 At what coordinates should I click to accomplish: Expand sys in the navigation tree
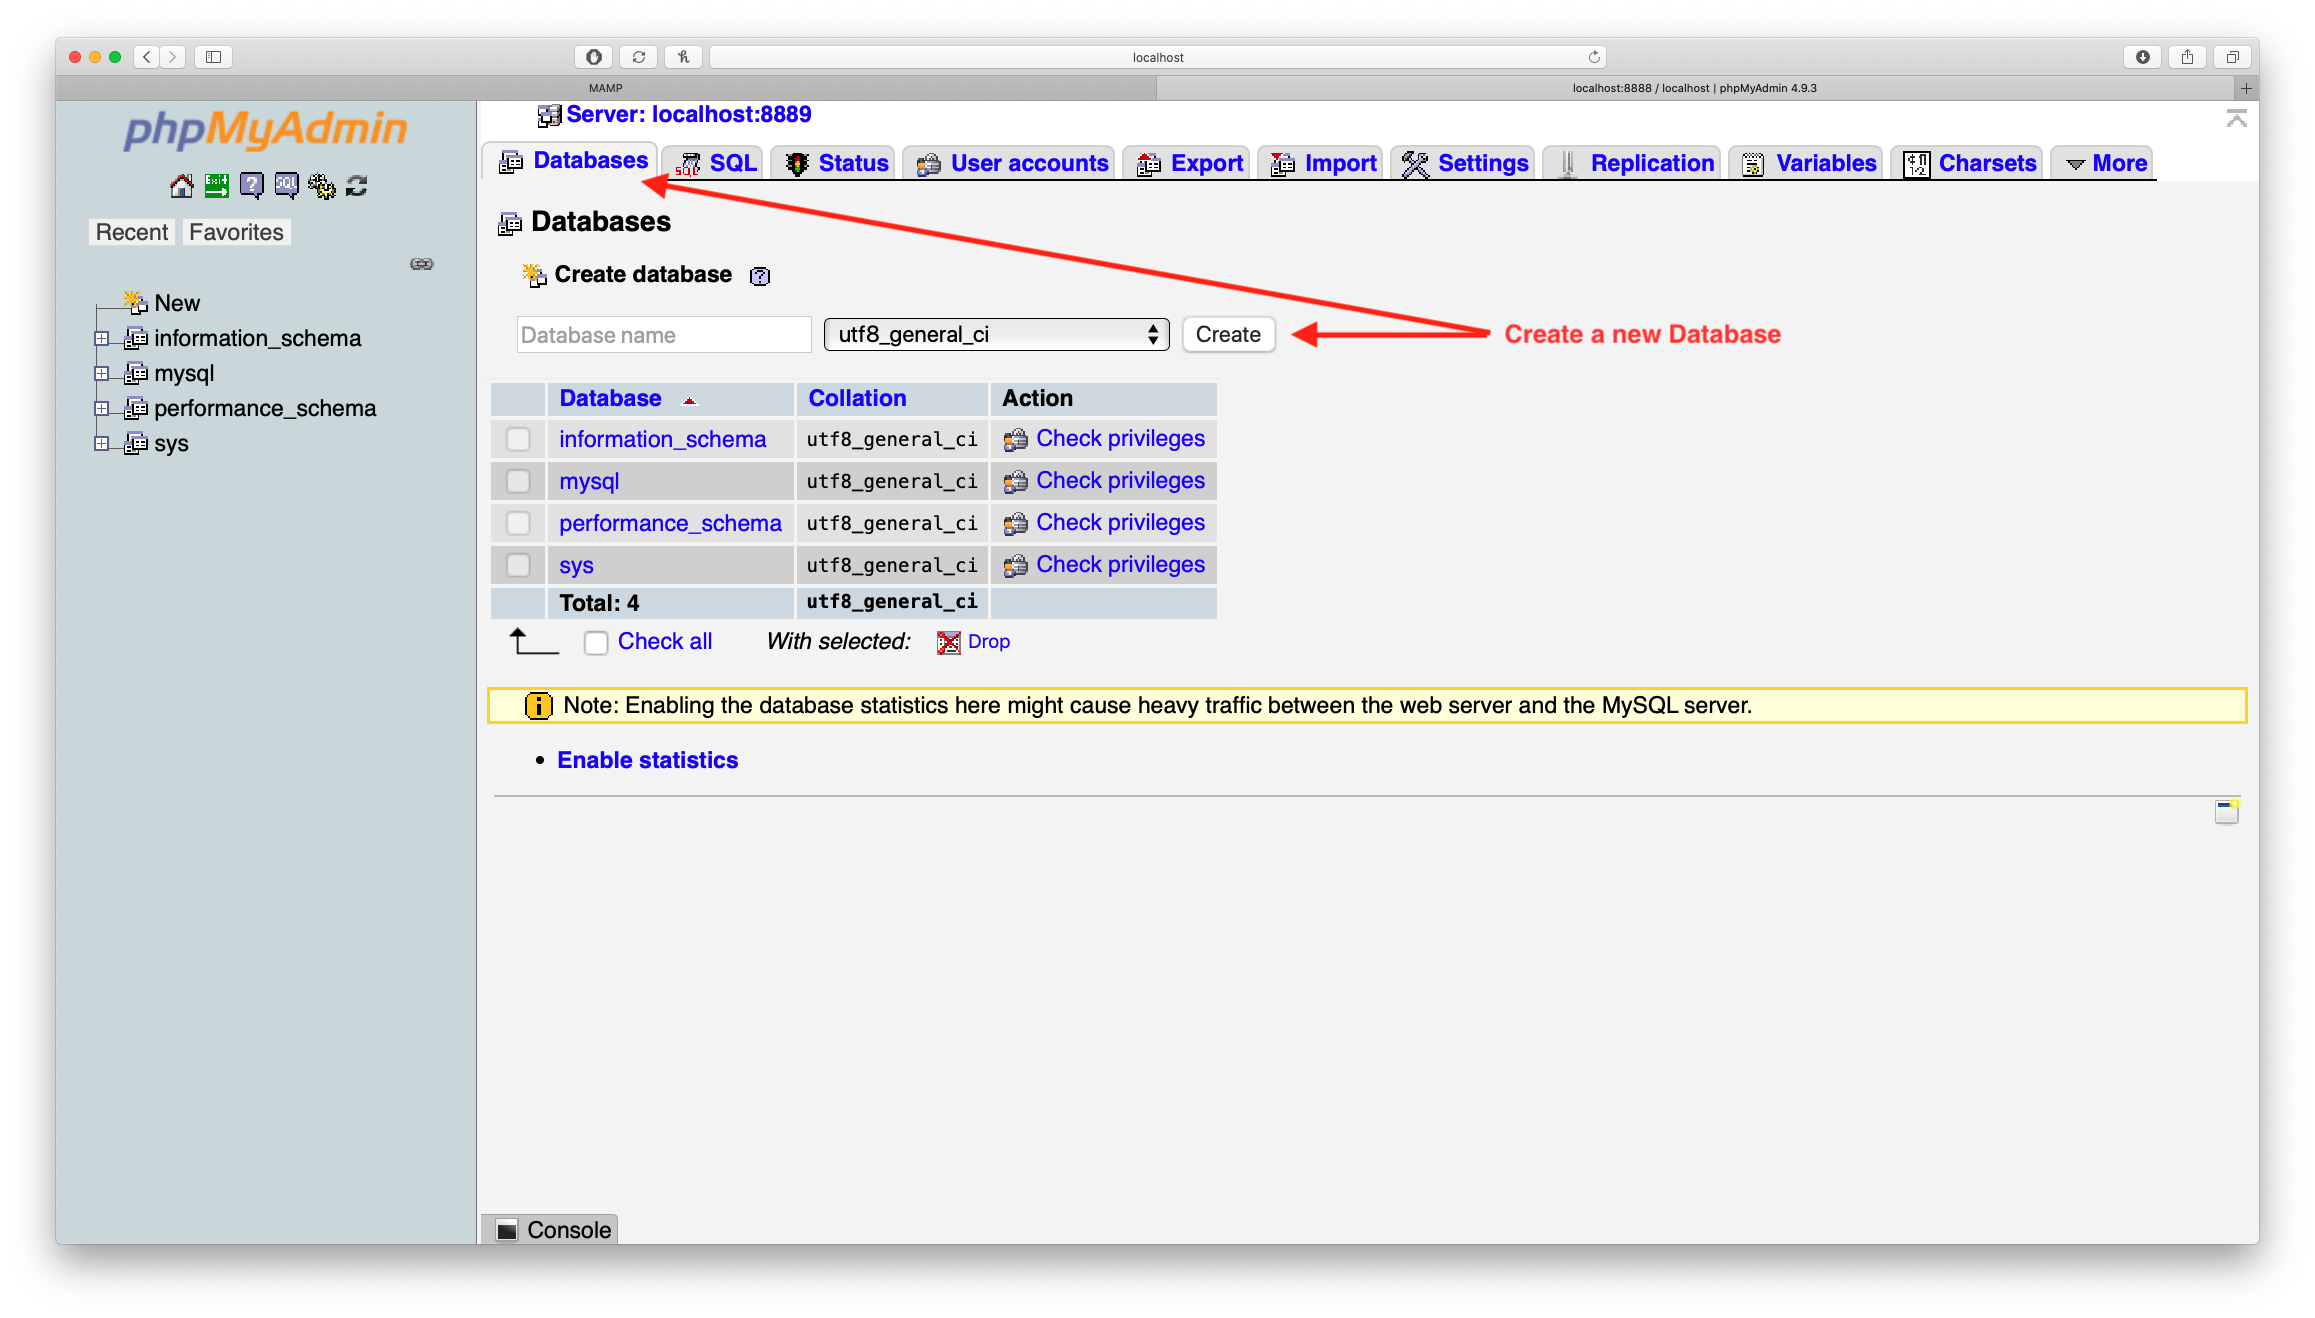pos(101,444)
